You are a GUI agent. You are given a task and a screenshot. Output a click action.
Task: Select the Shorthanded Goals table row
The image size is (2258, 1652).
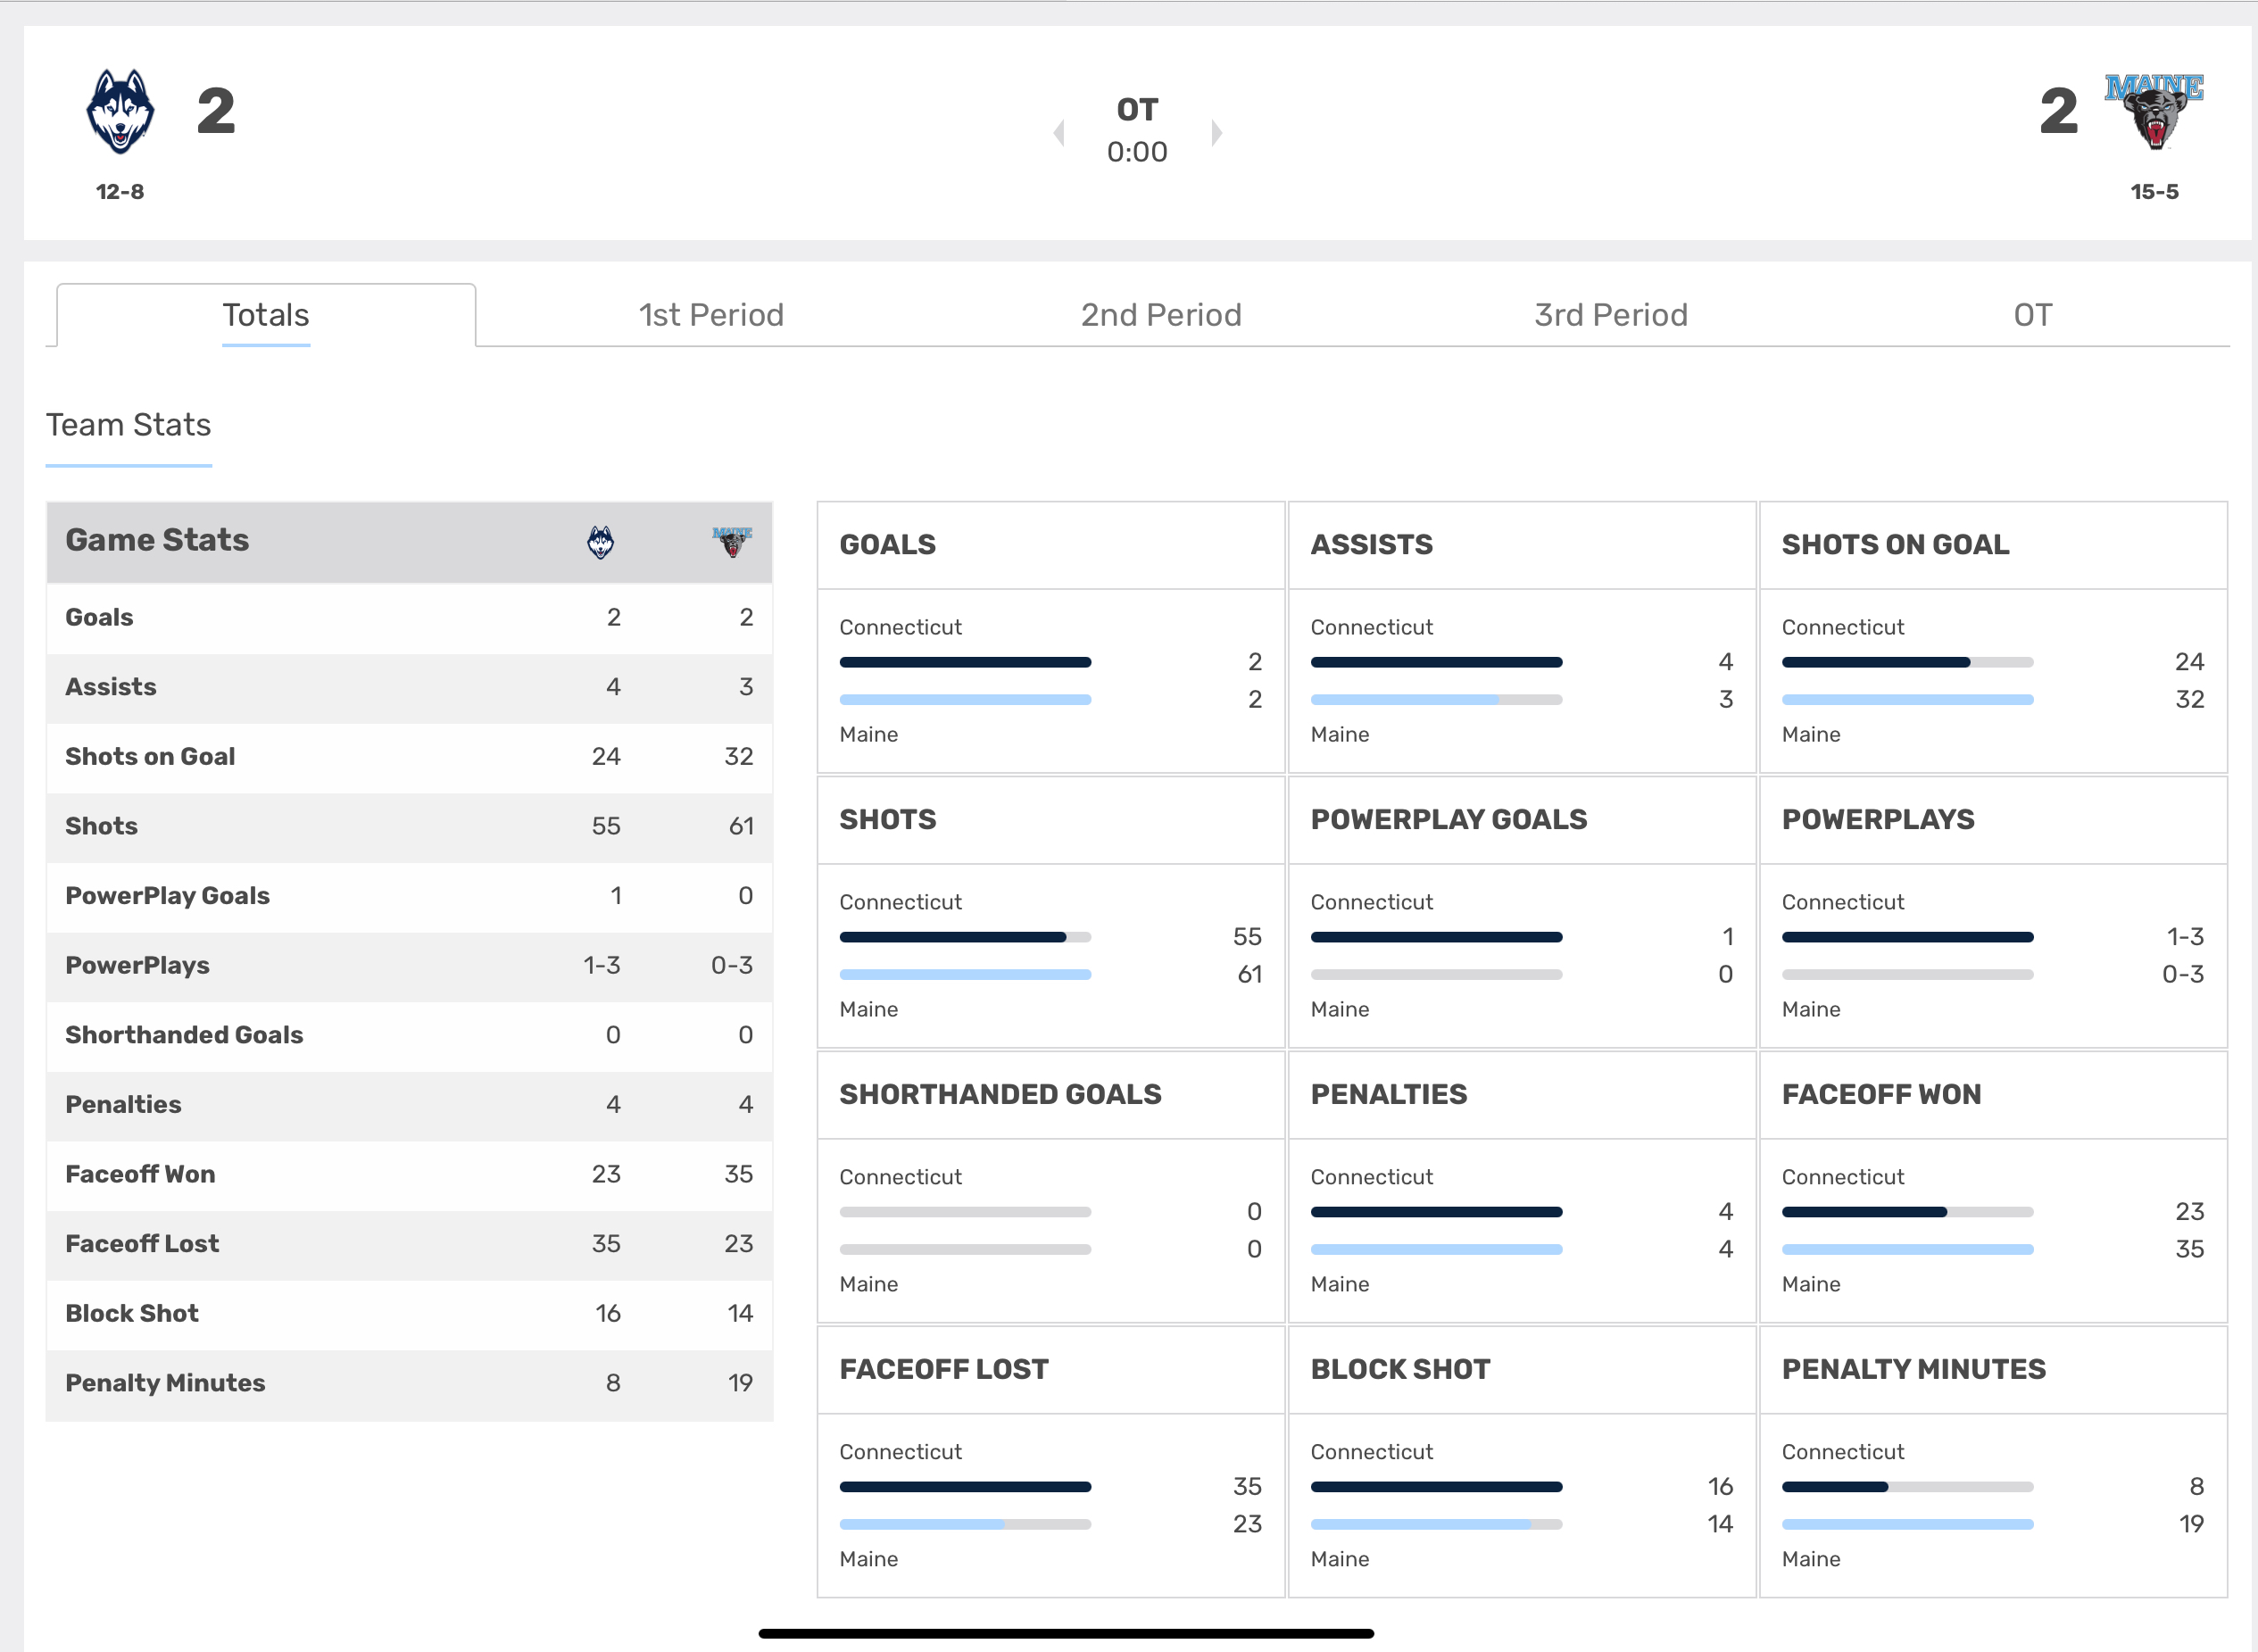coord(409,1036)
